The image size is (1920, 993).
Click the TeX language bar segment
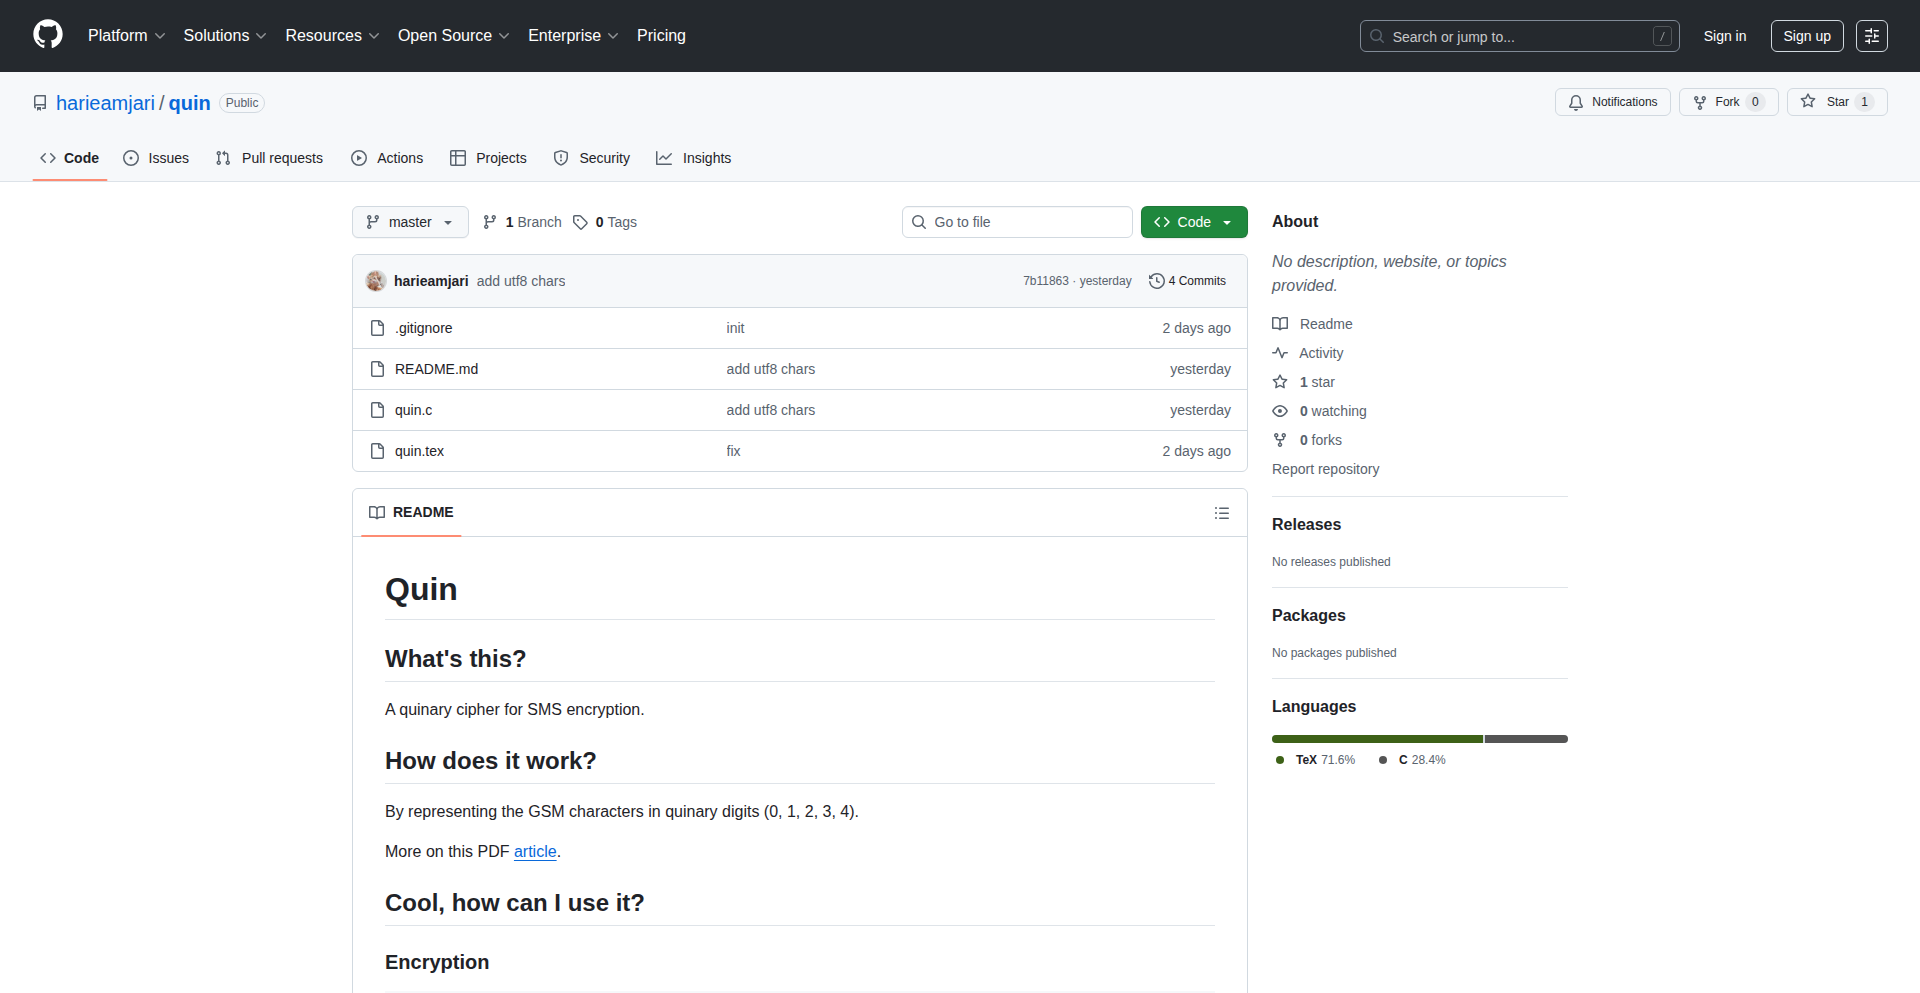click(1376, 739)
